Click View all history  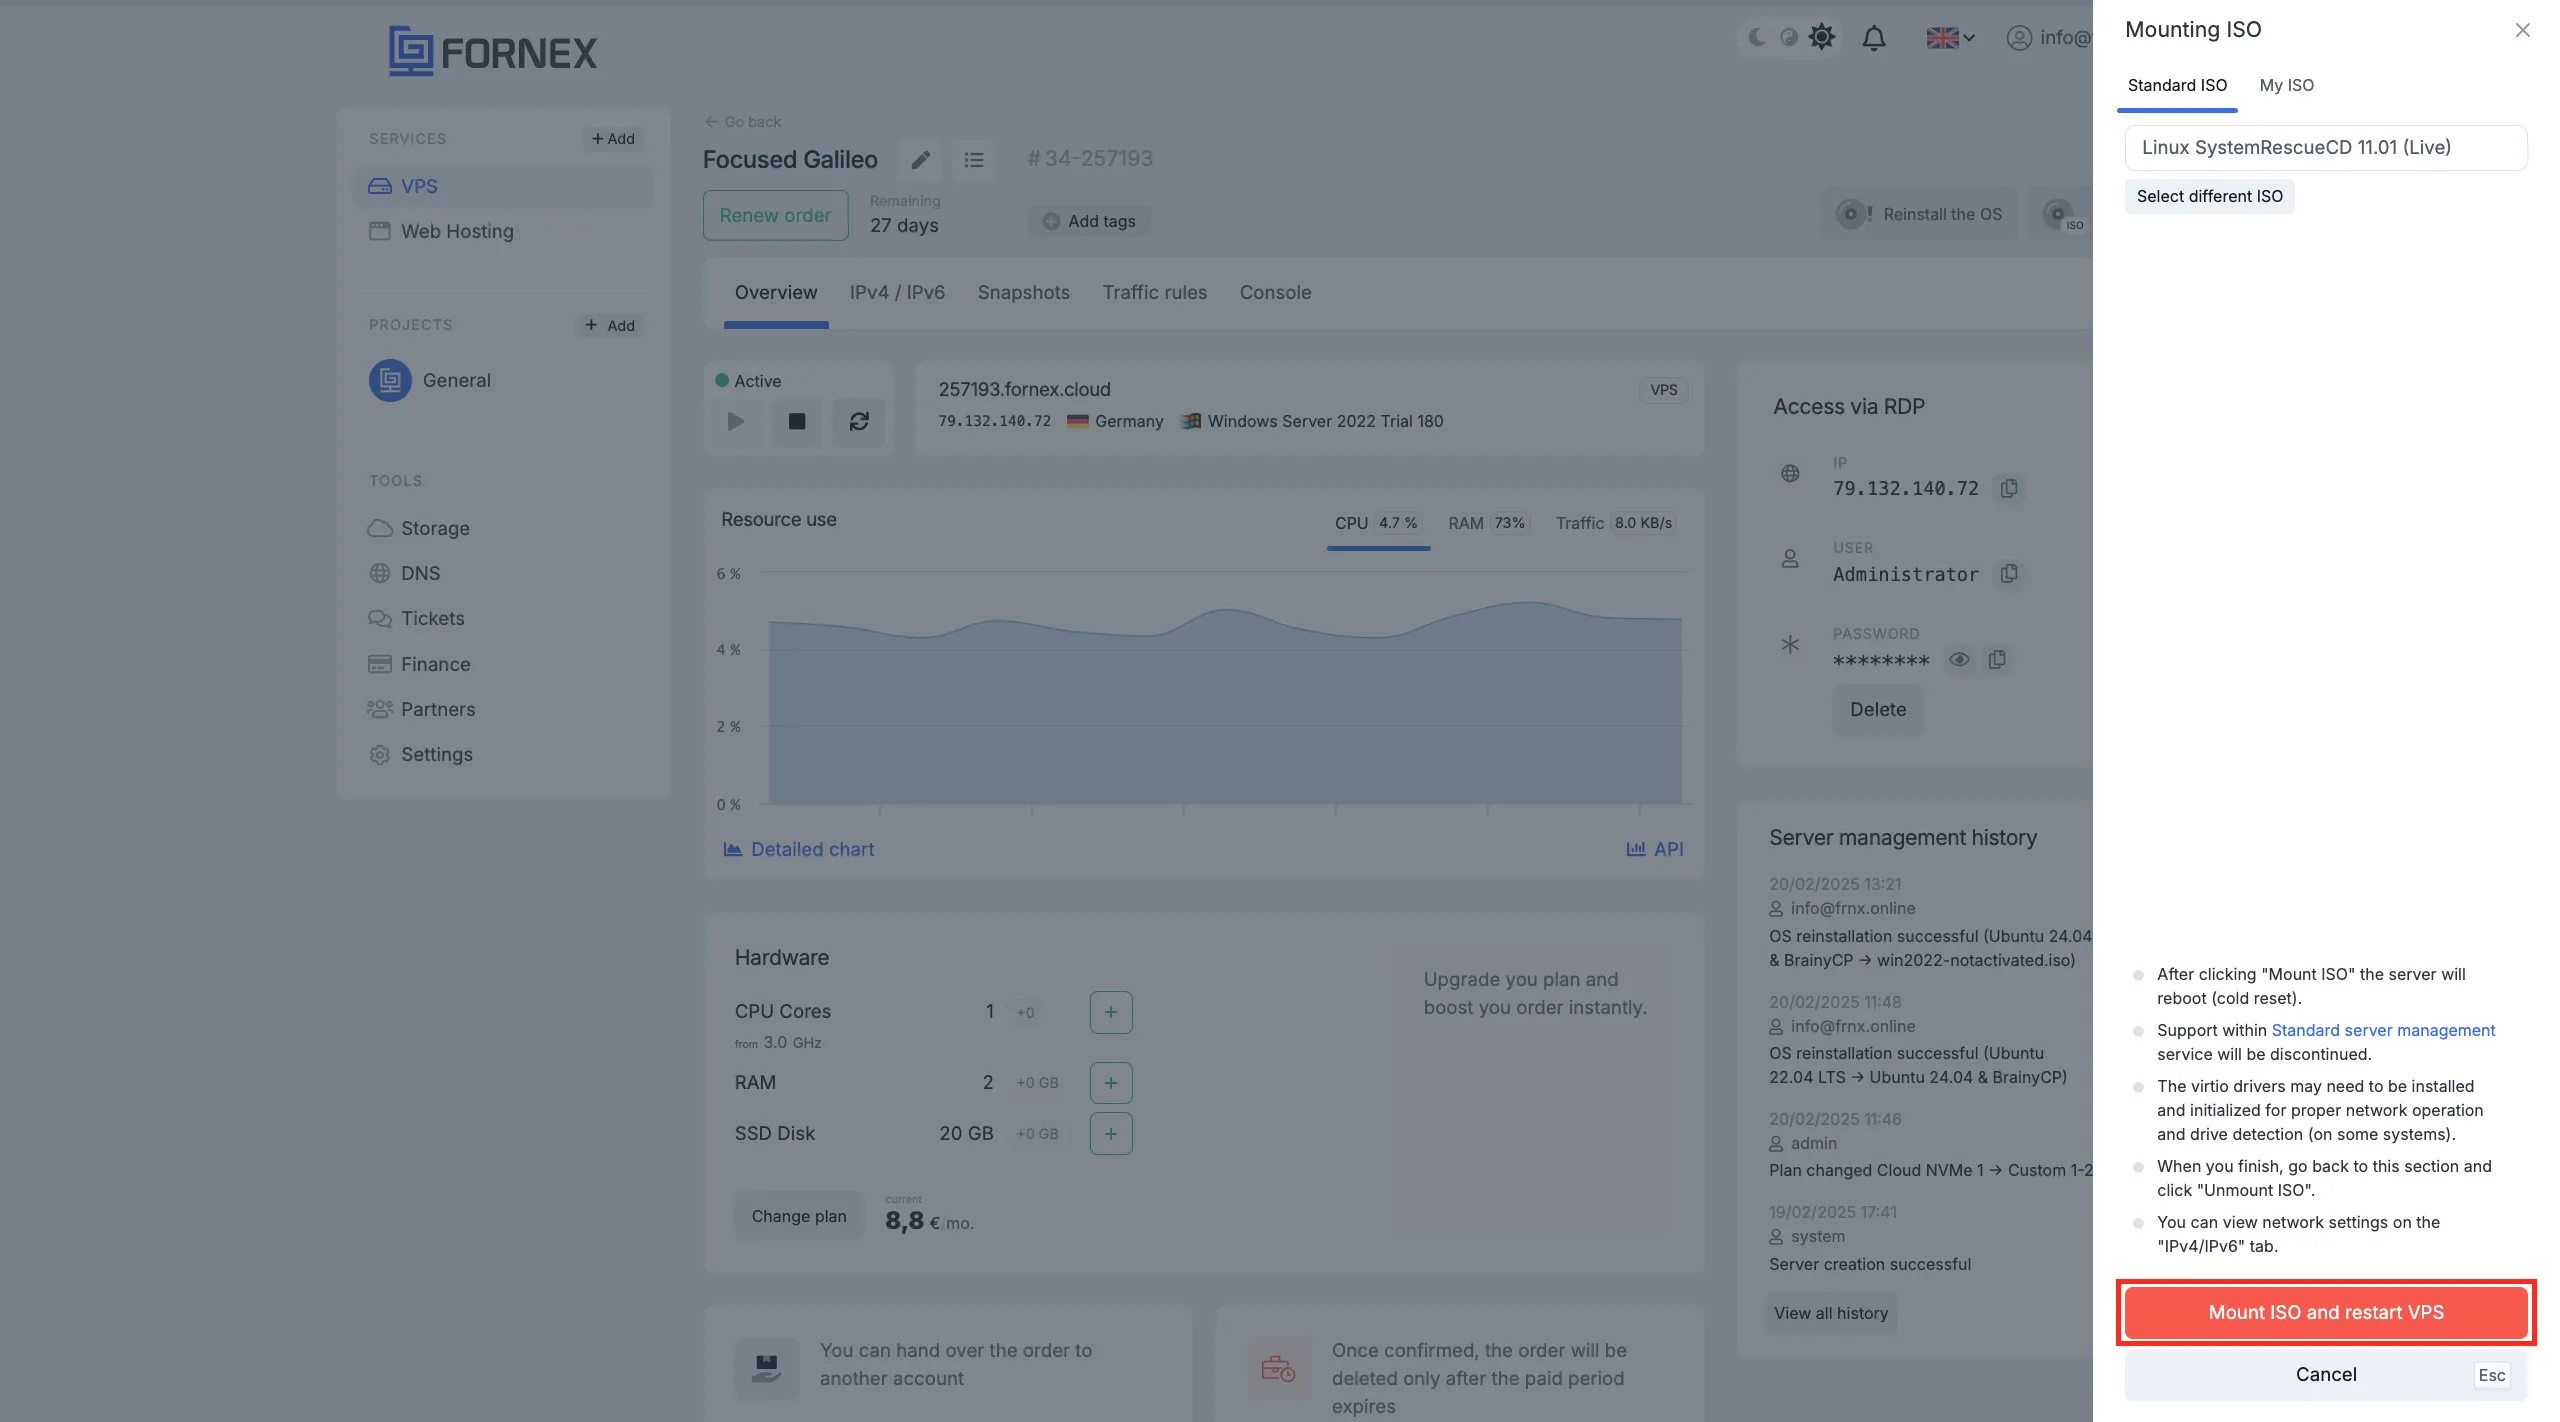(1831, 1313)
